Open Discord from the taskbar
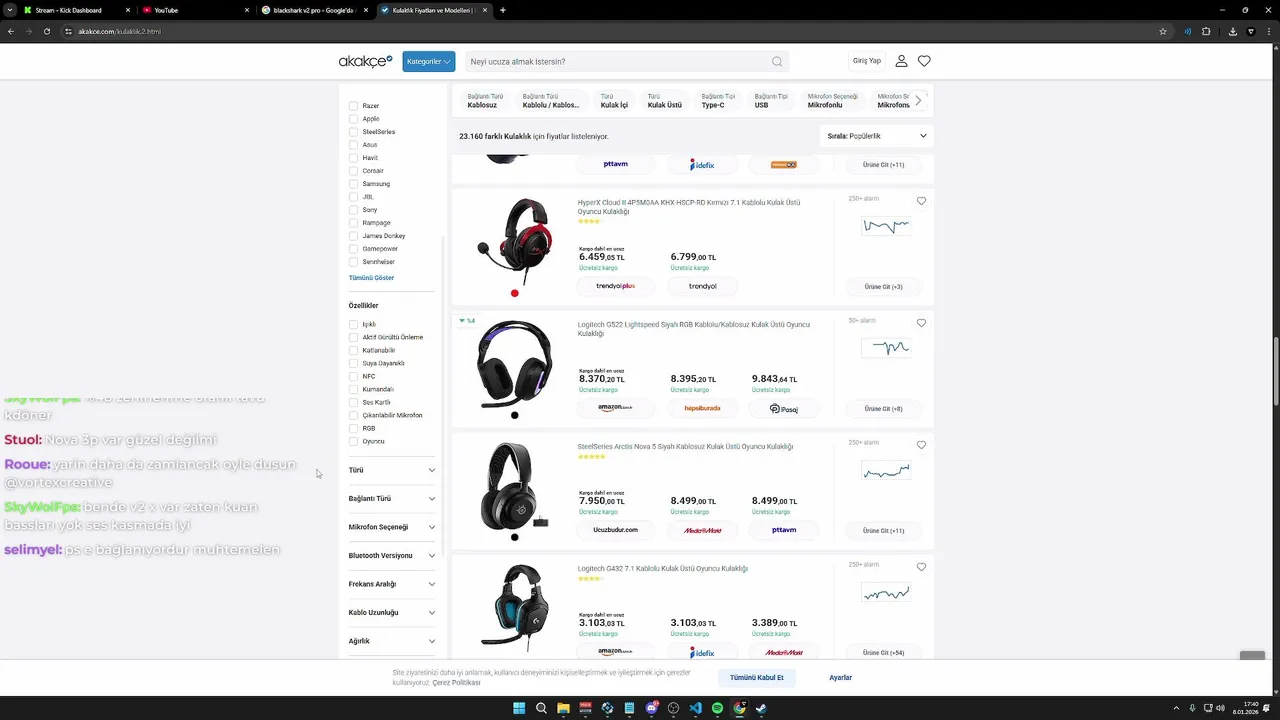 pyautogui.click(x=651, y=708)
